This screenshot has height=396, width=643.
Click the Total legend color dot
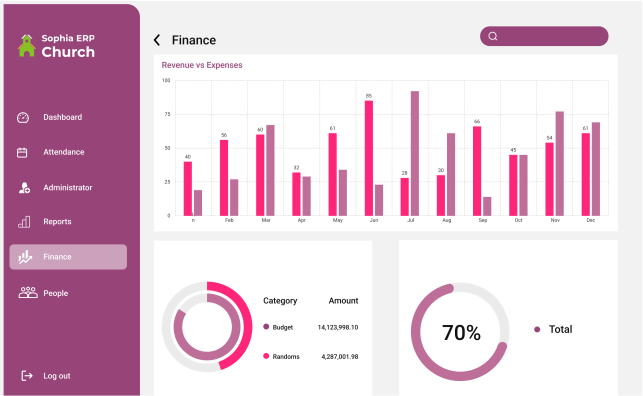pos(537,329)
